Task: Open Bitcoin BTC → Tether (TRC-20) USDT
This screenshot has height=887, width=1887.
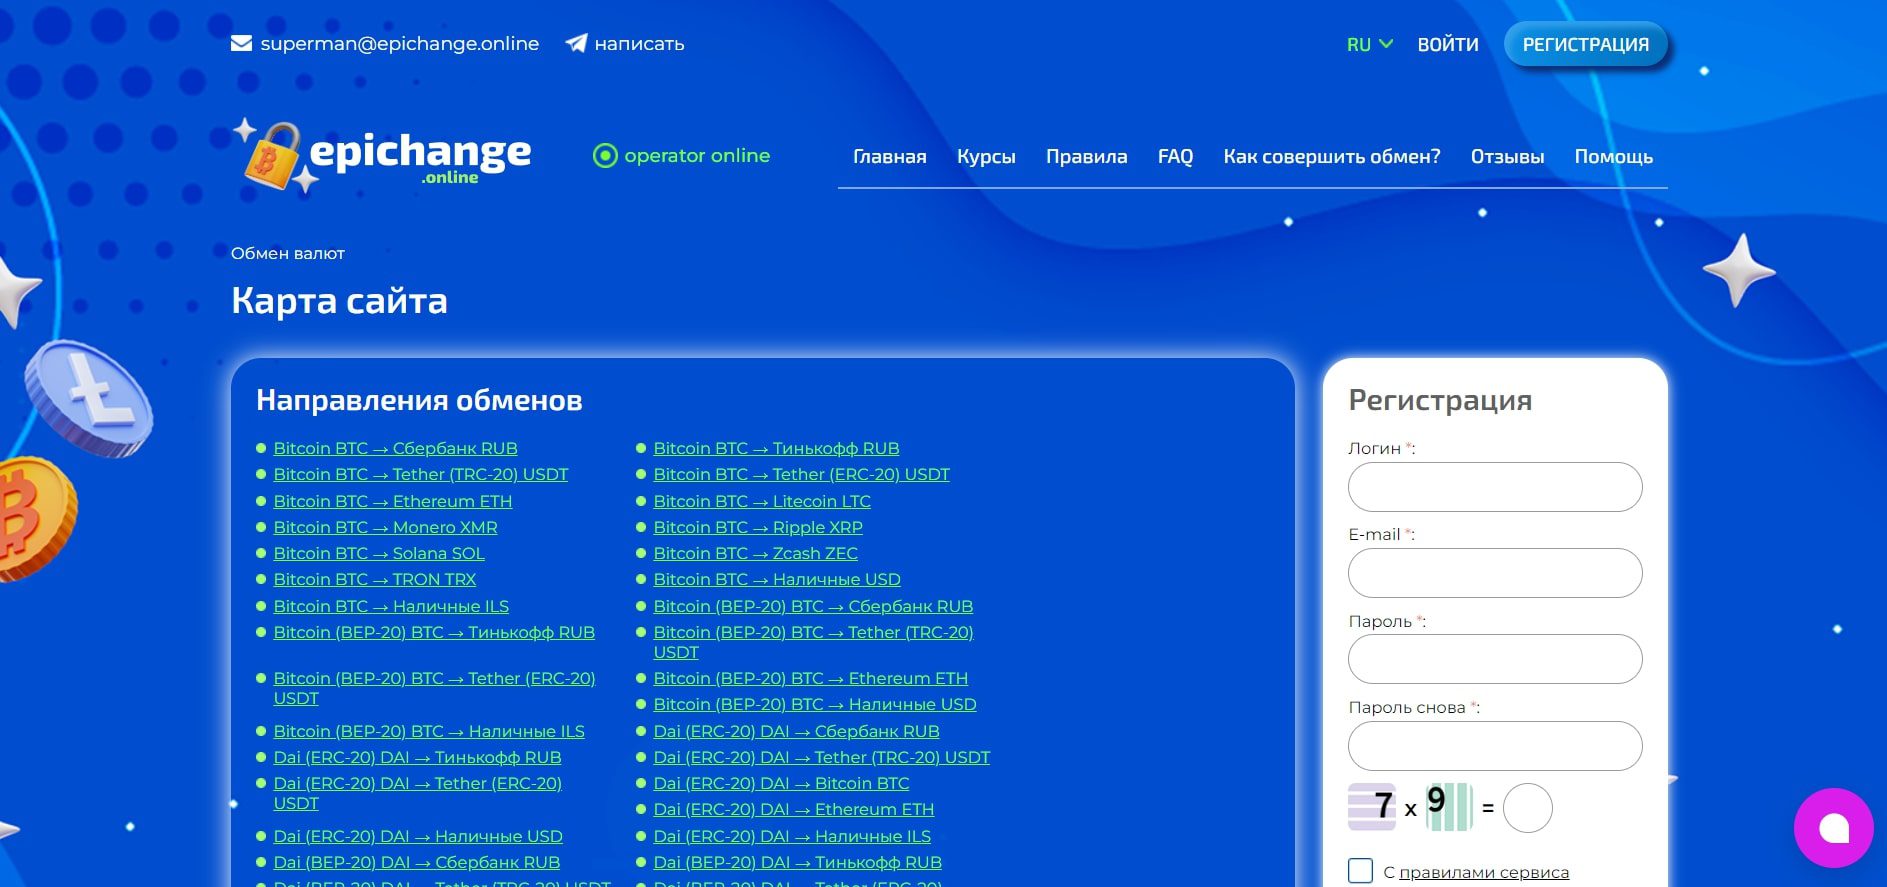Action: click(420, 474)
